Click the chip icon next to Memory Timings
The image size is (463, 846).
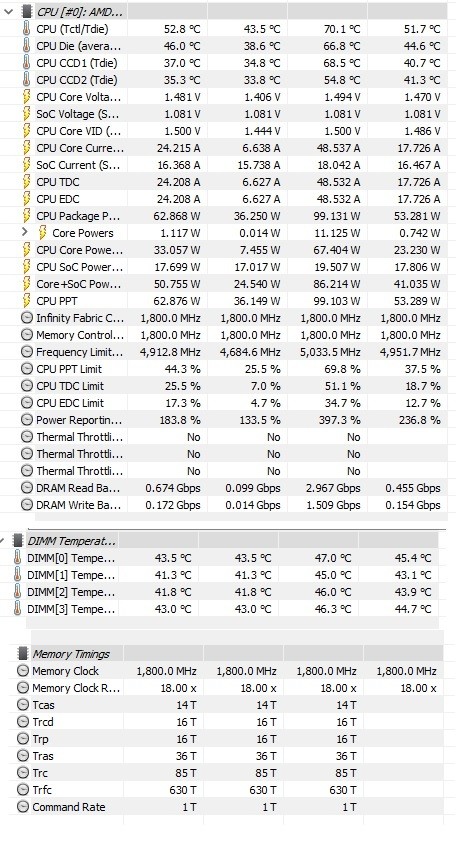23,654
